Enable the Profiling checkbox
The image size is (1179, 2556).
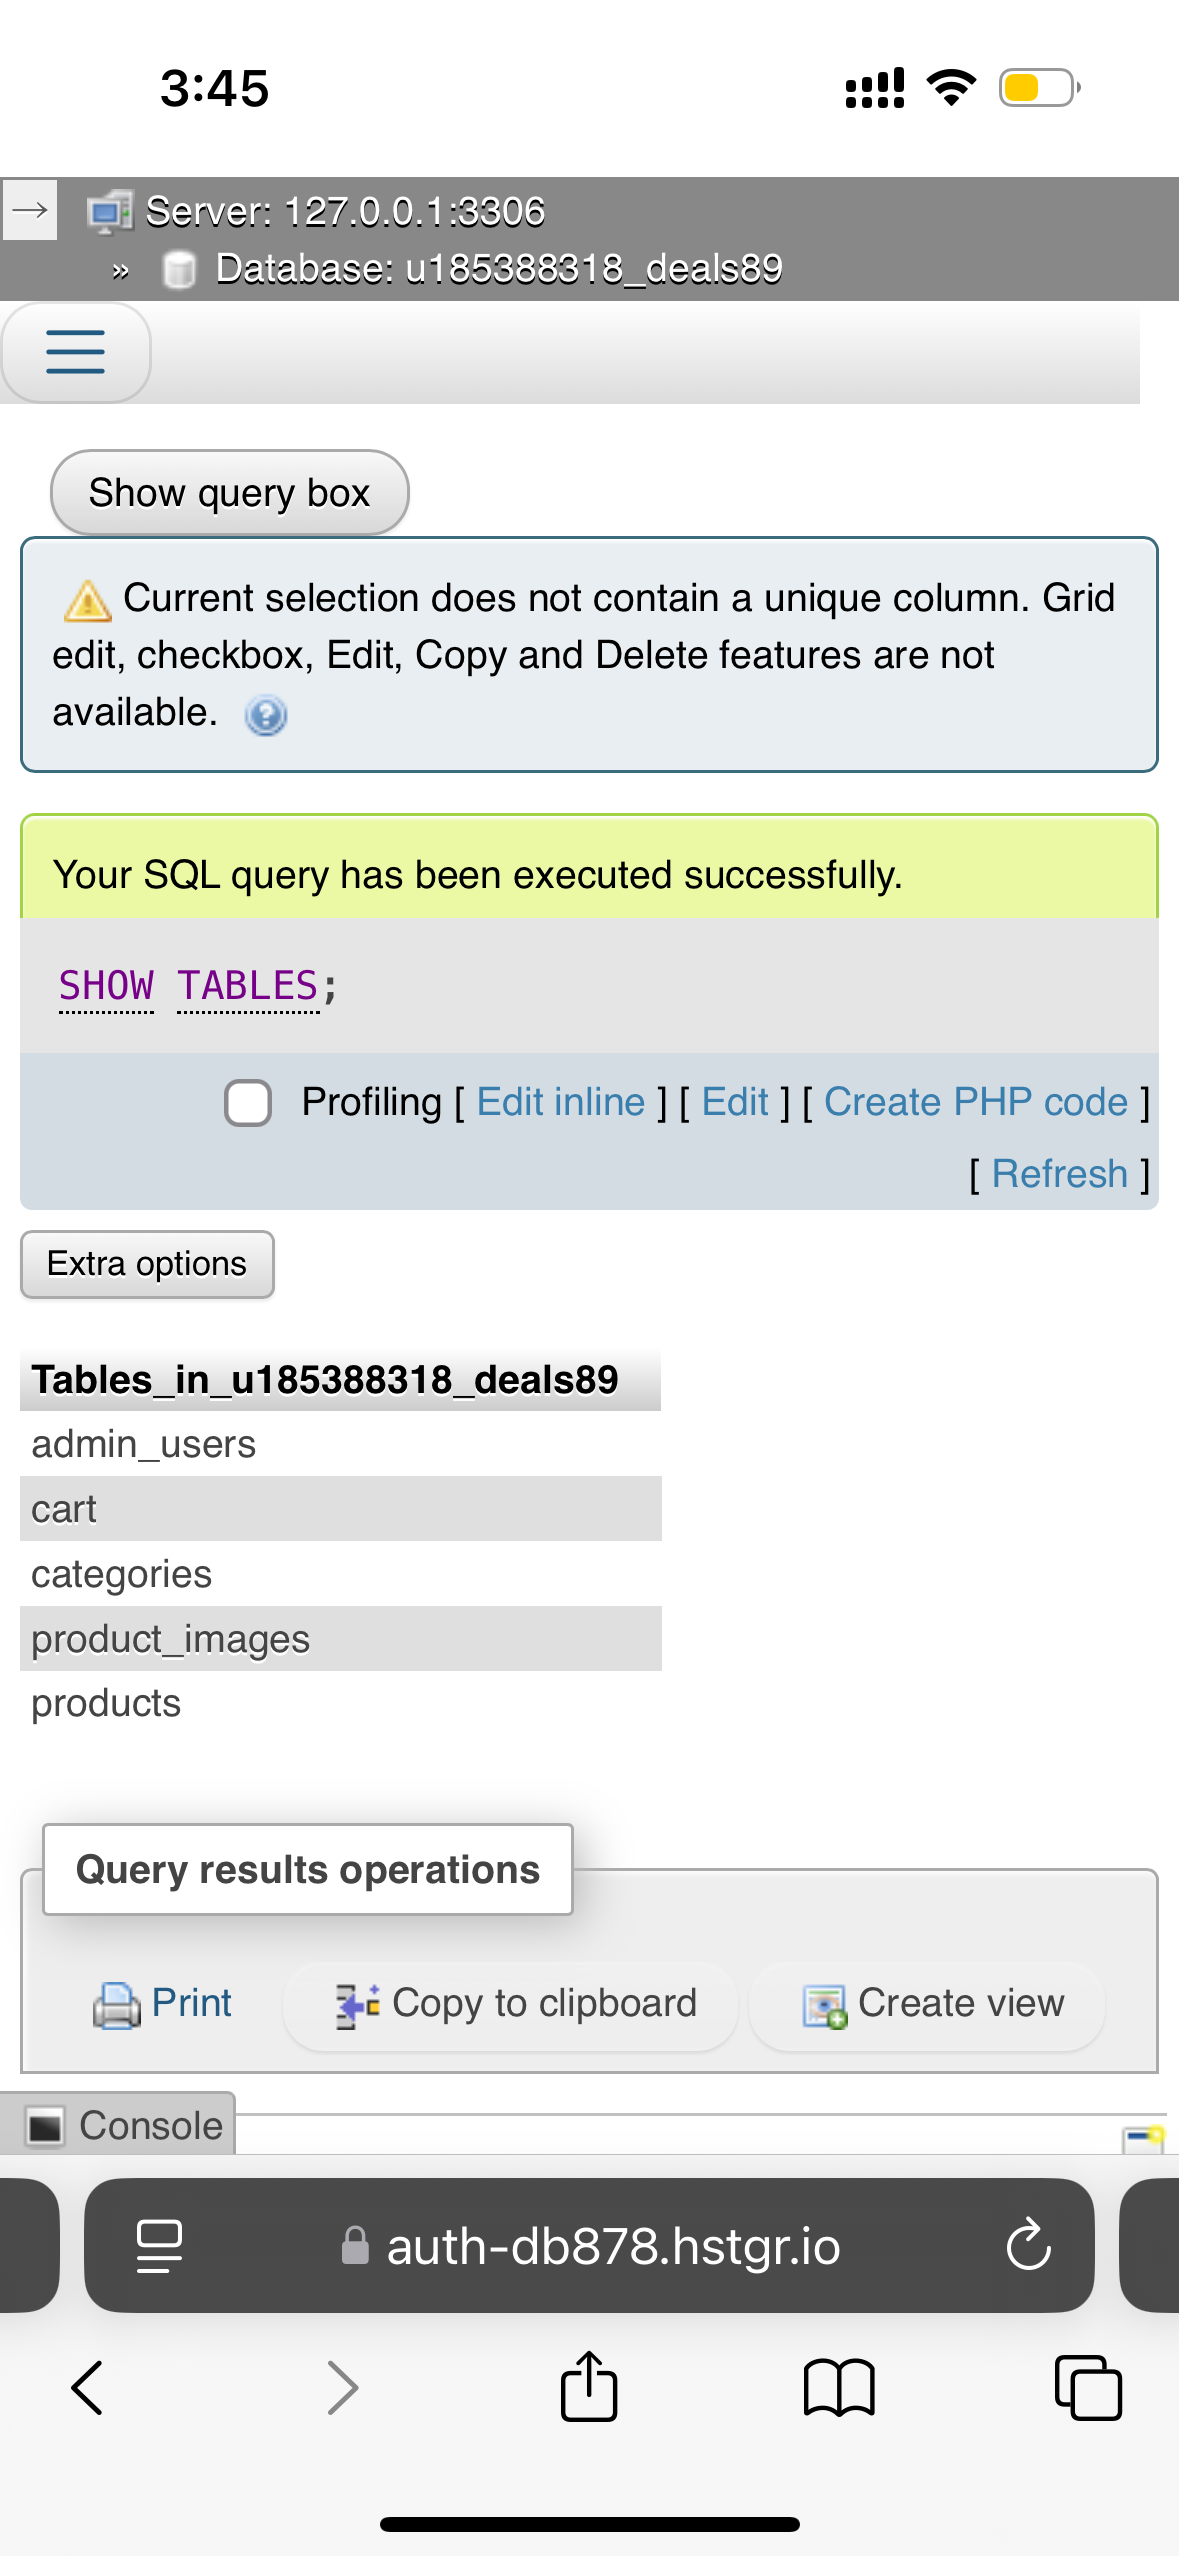coord(248,1103)
